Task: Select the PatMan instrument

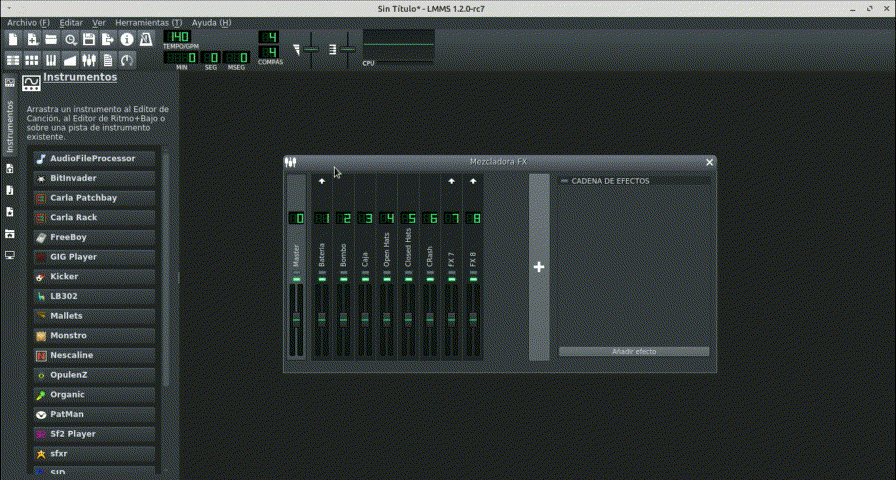Action: [x=94, y=414]
